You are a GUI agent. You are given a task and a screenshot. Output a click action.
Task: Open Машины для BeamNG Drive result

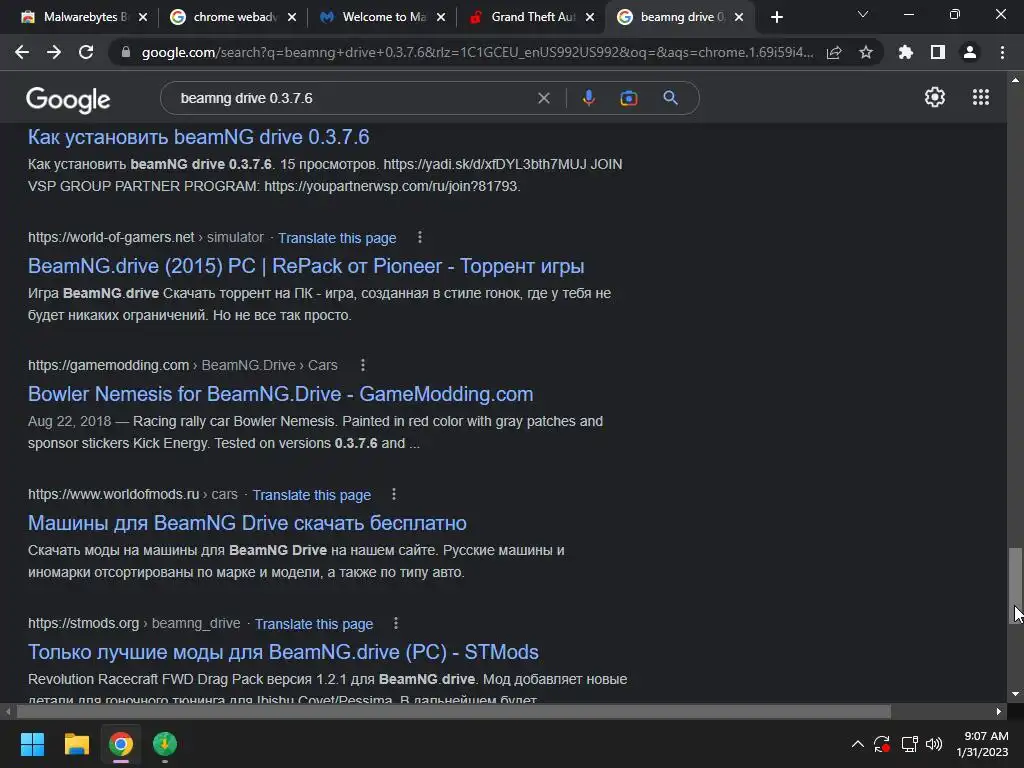(x=247, y=523)
